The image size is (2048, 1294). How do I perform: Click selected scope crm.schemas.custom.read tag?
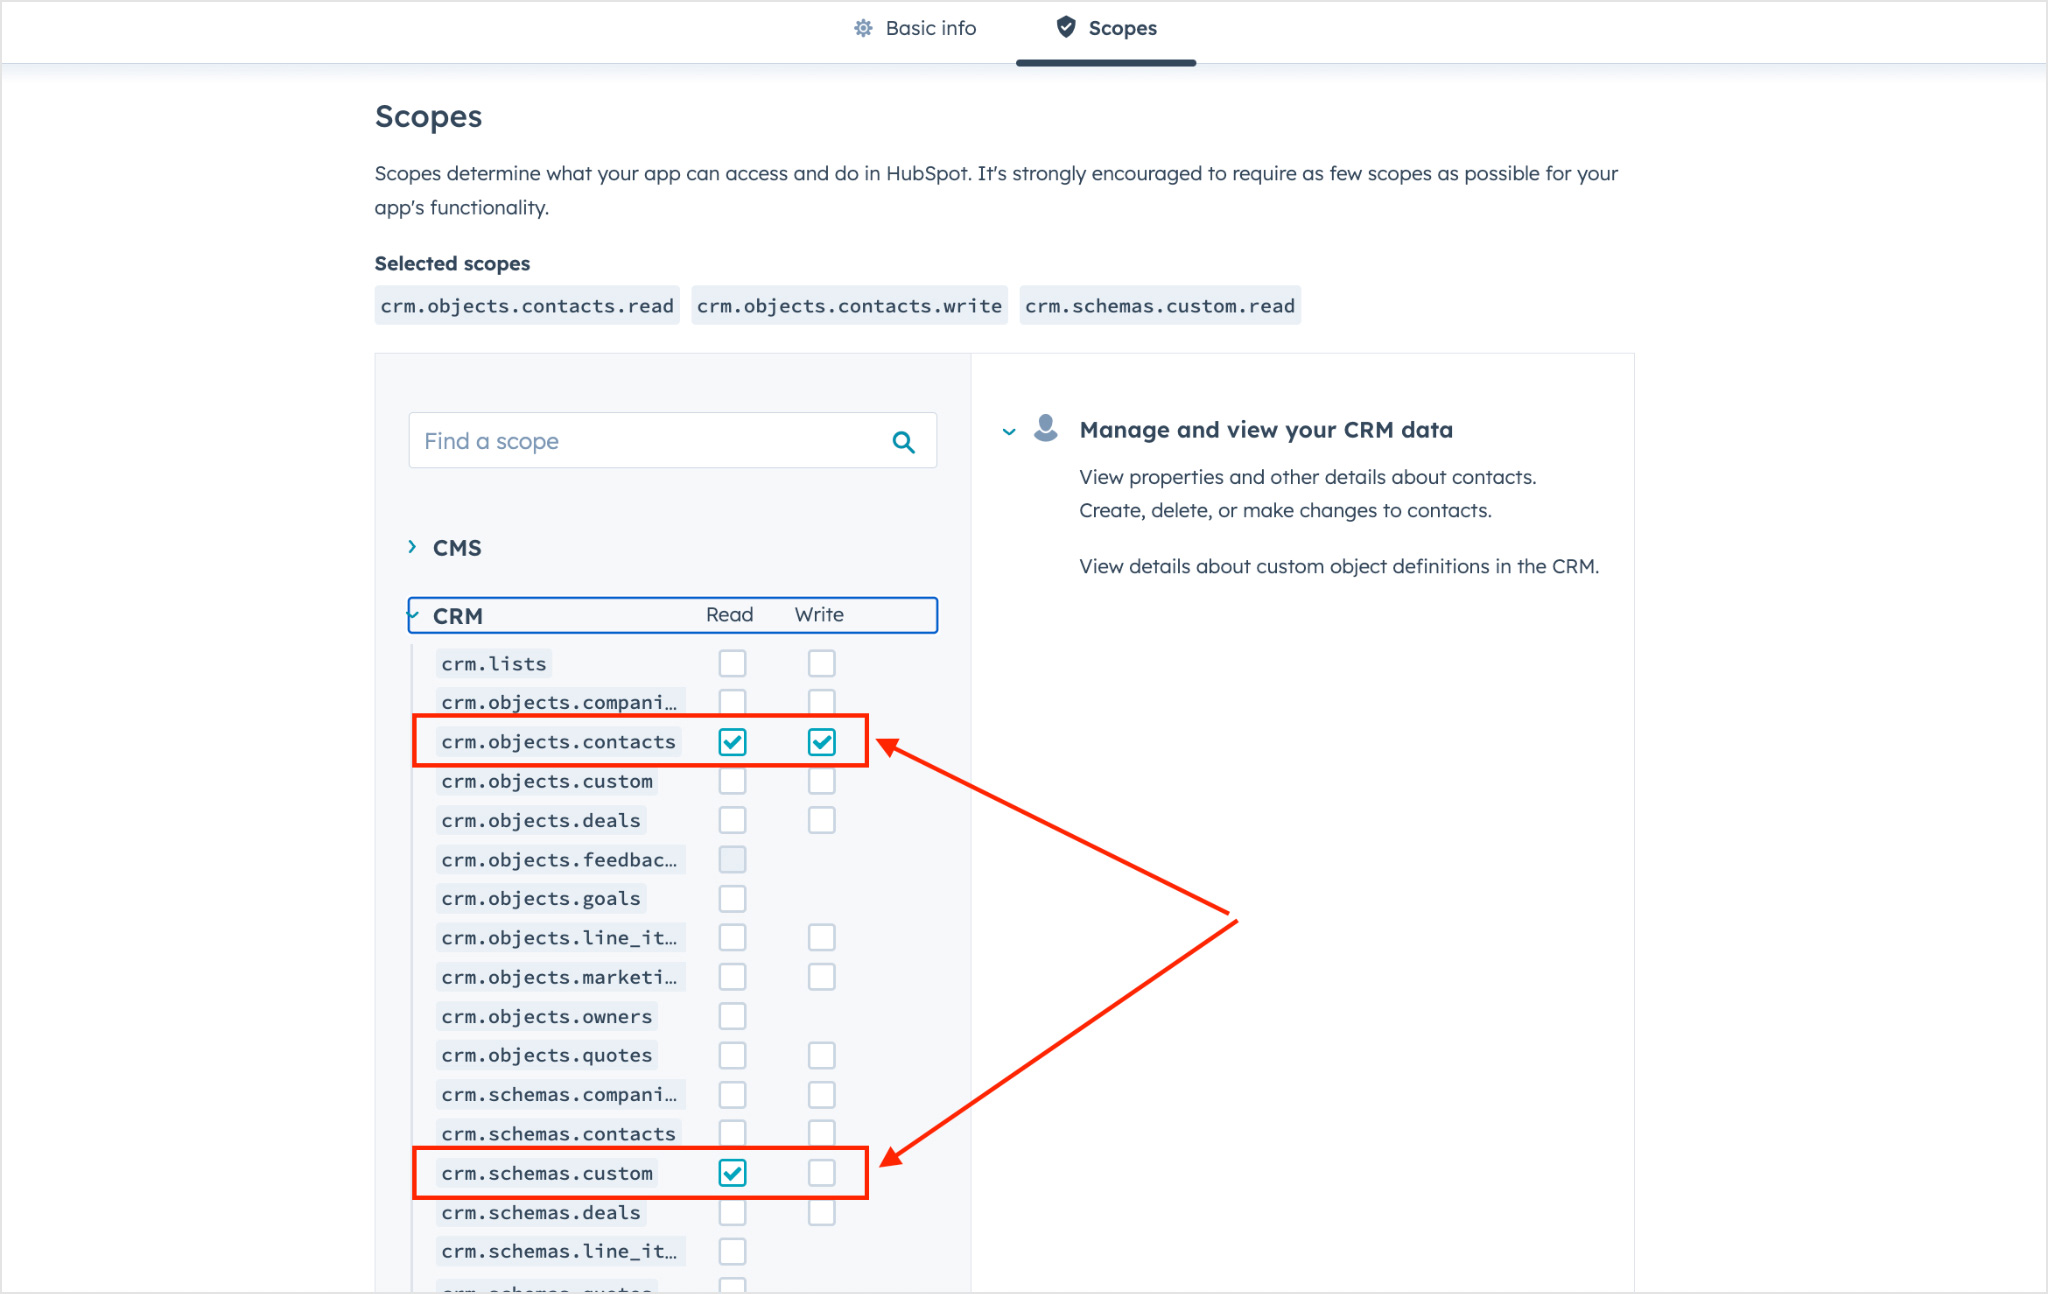pyautogui.click(x=1160, y=305)
